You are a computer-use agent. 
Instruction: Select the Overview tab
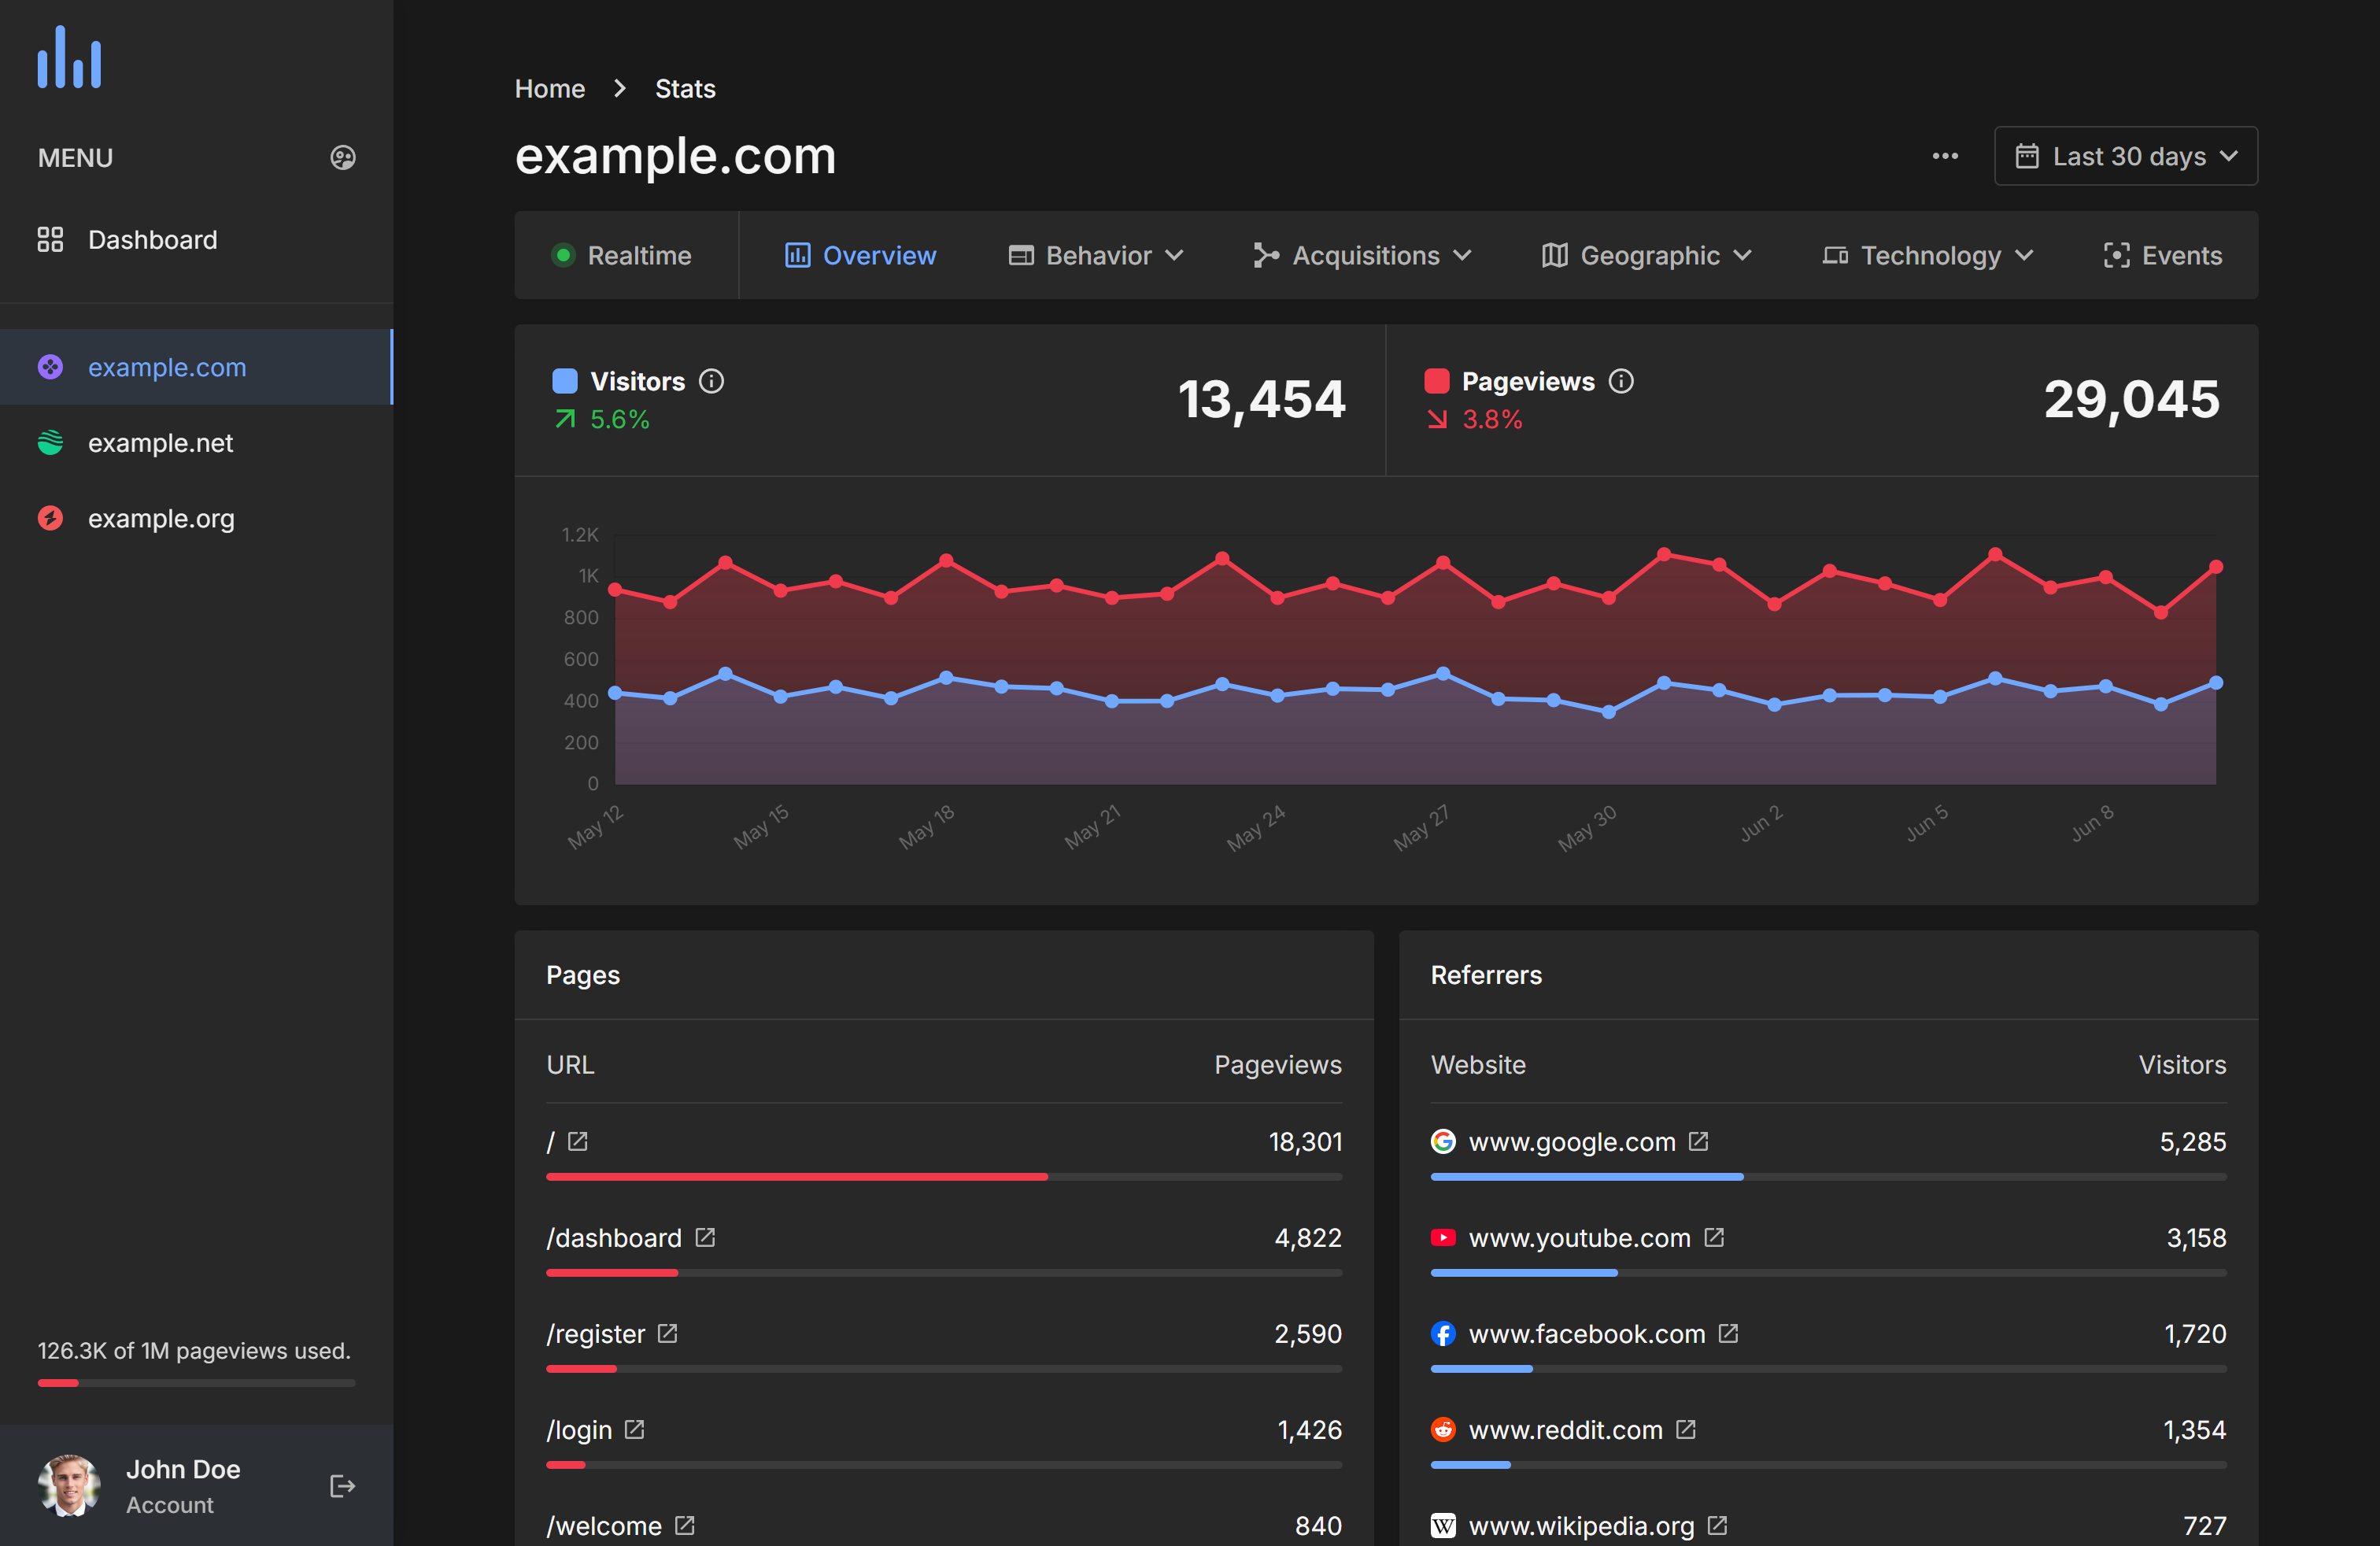(860, 256)
